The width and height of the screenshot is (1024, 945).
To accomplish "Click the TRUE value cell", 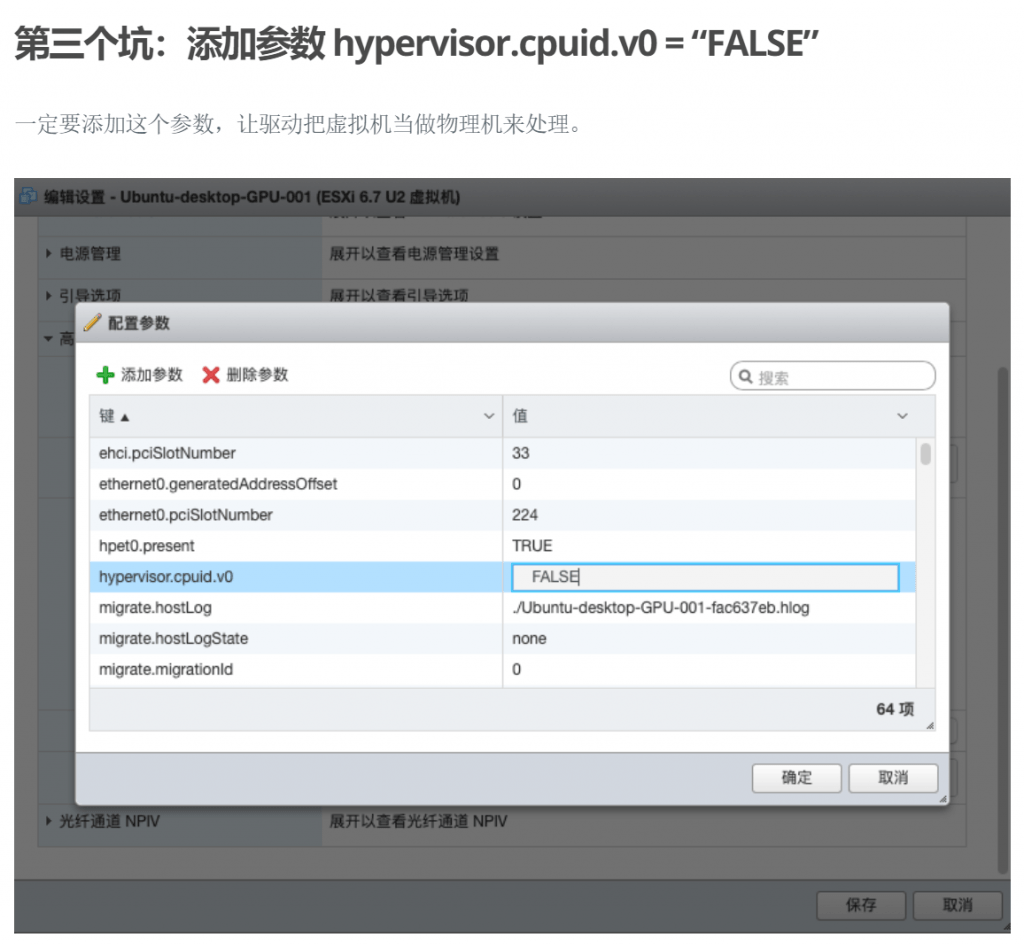I will coord(709,545).
